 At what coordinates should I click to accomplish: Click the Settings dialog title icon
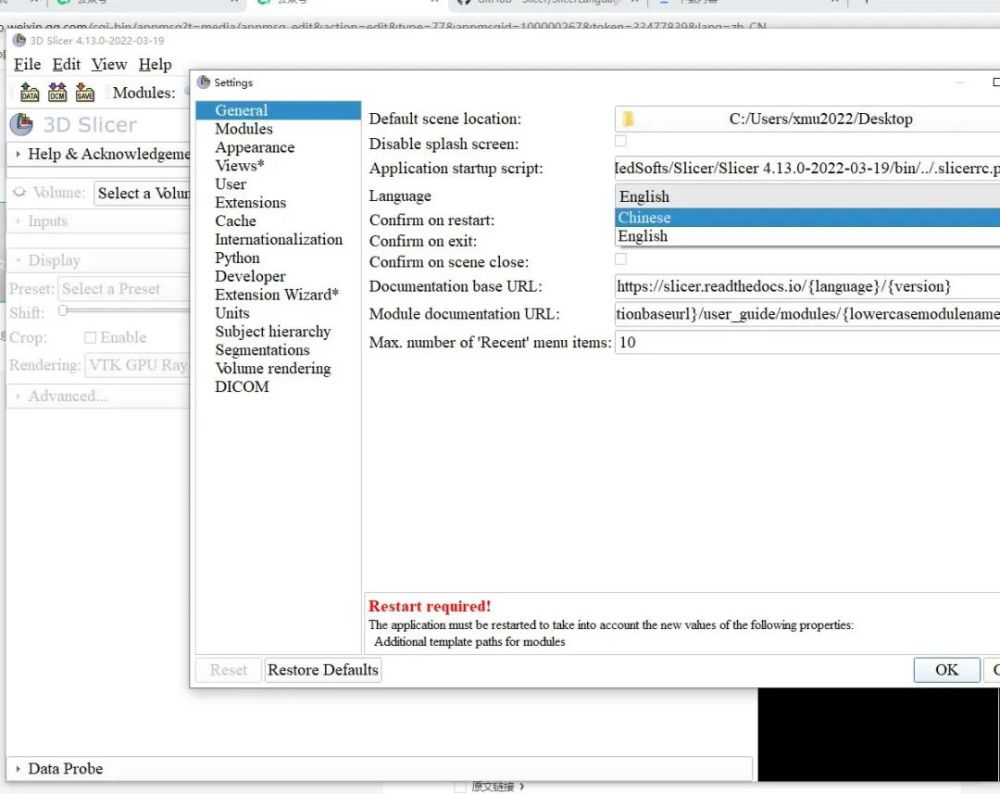click(x=203, y=82)
